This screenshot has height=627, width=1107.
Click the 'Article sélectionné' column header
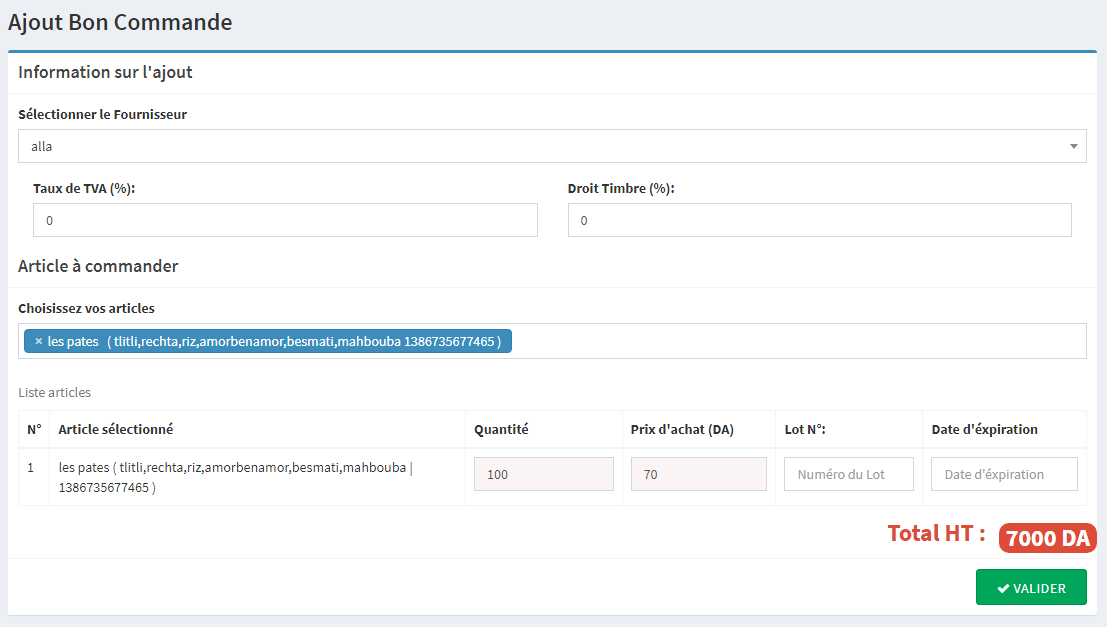[x=115, y=429]
